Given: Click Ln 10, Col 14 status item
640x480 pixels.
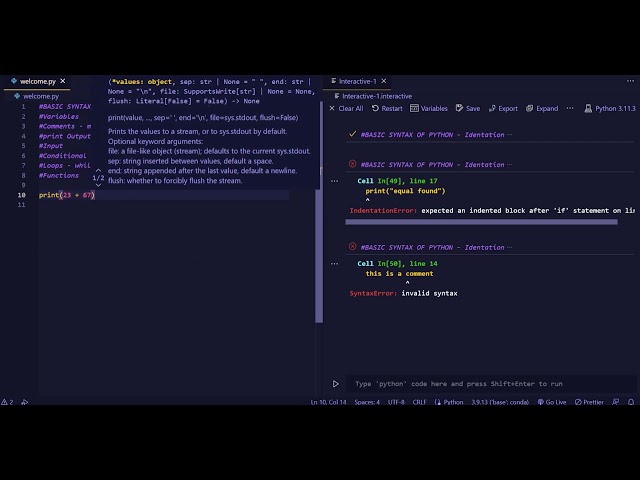Looking at the screenshot, I should click(x=328, y=402).
